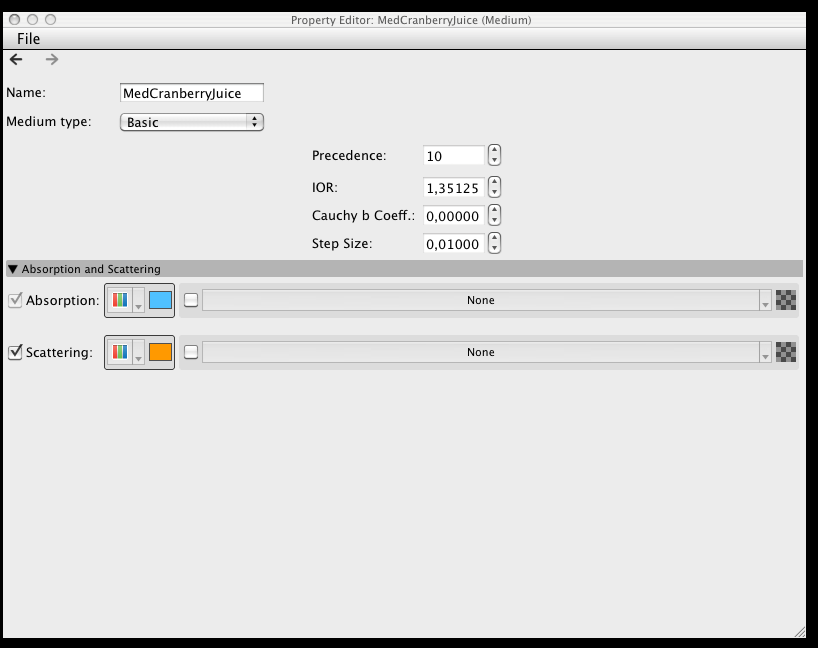Enable the Absorption texture checkbox

(x=192, y=300)
